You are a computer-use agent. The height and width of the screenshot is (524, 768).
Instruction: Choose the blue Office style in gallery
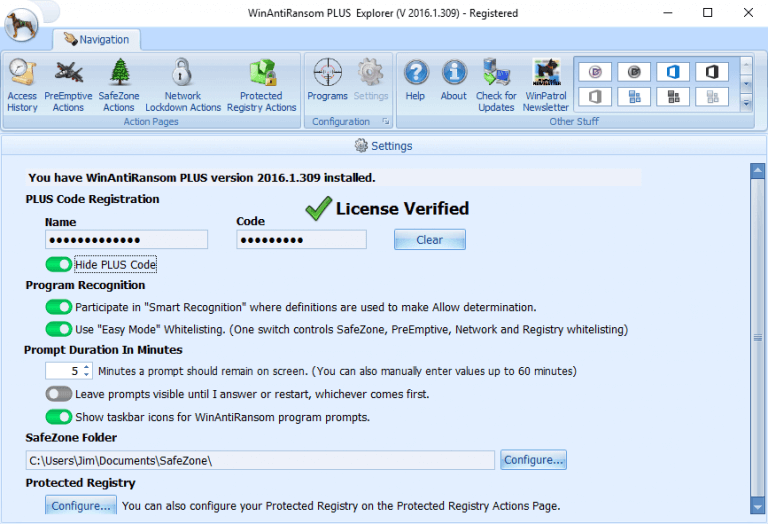[x=673, y=72]
